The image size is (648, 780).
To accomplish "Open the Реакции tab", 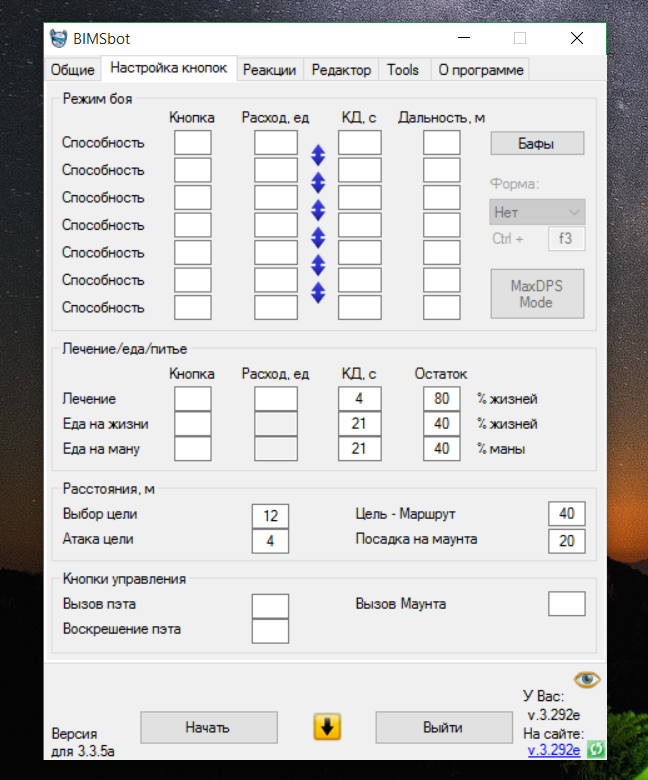I will pyautogui.click(x=269, y=70).
